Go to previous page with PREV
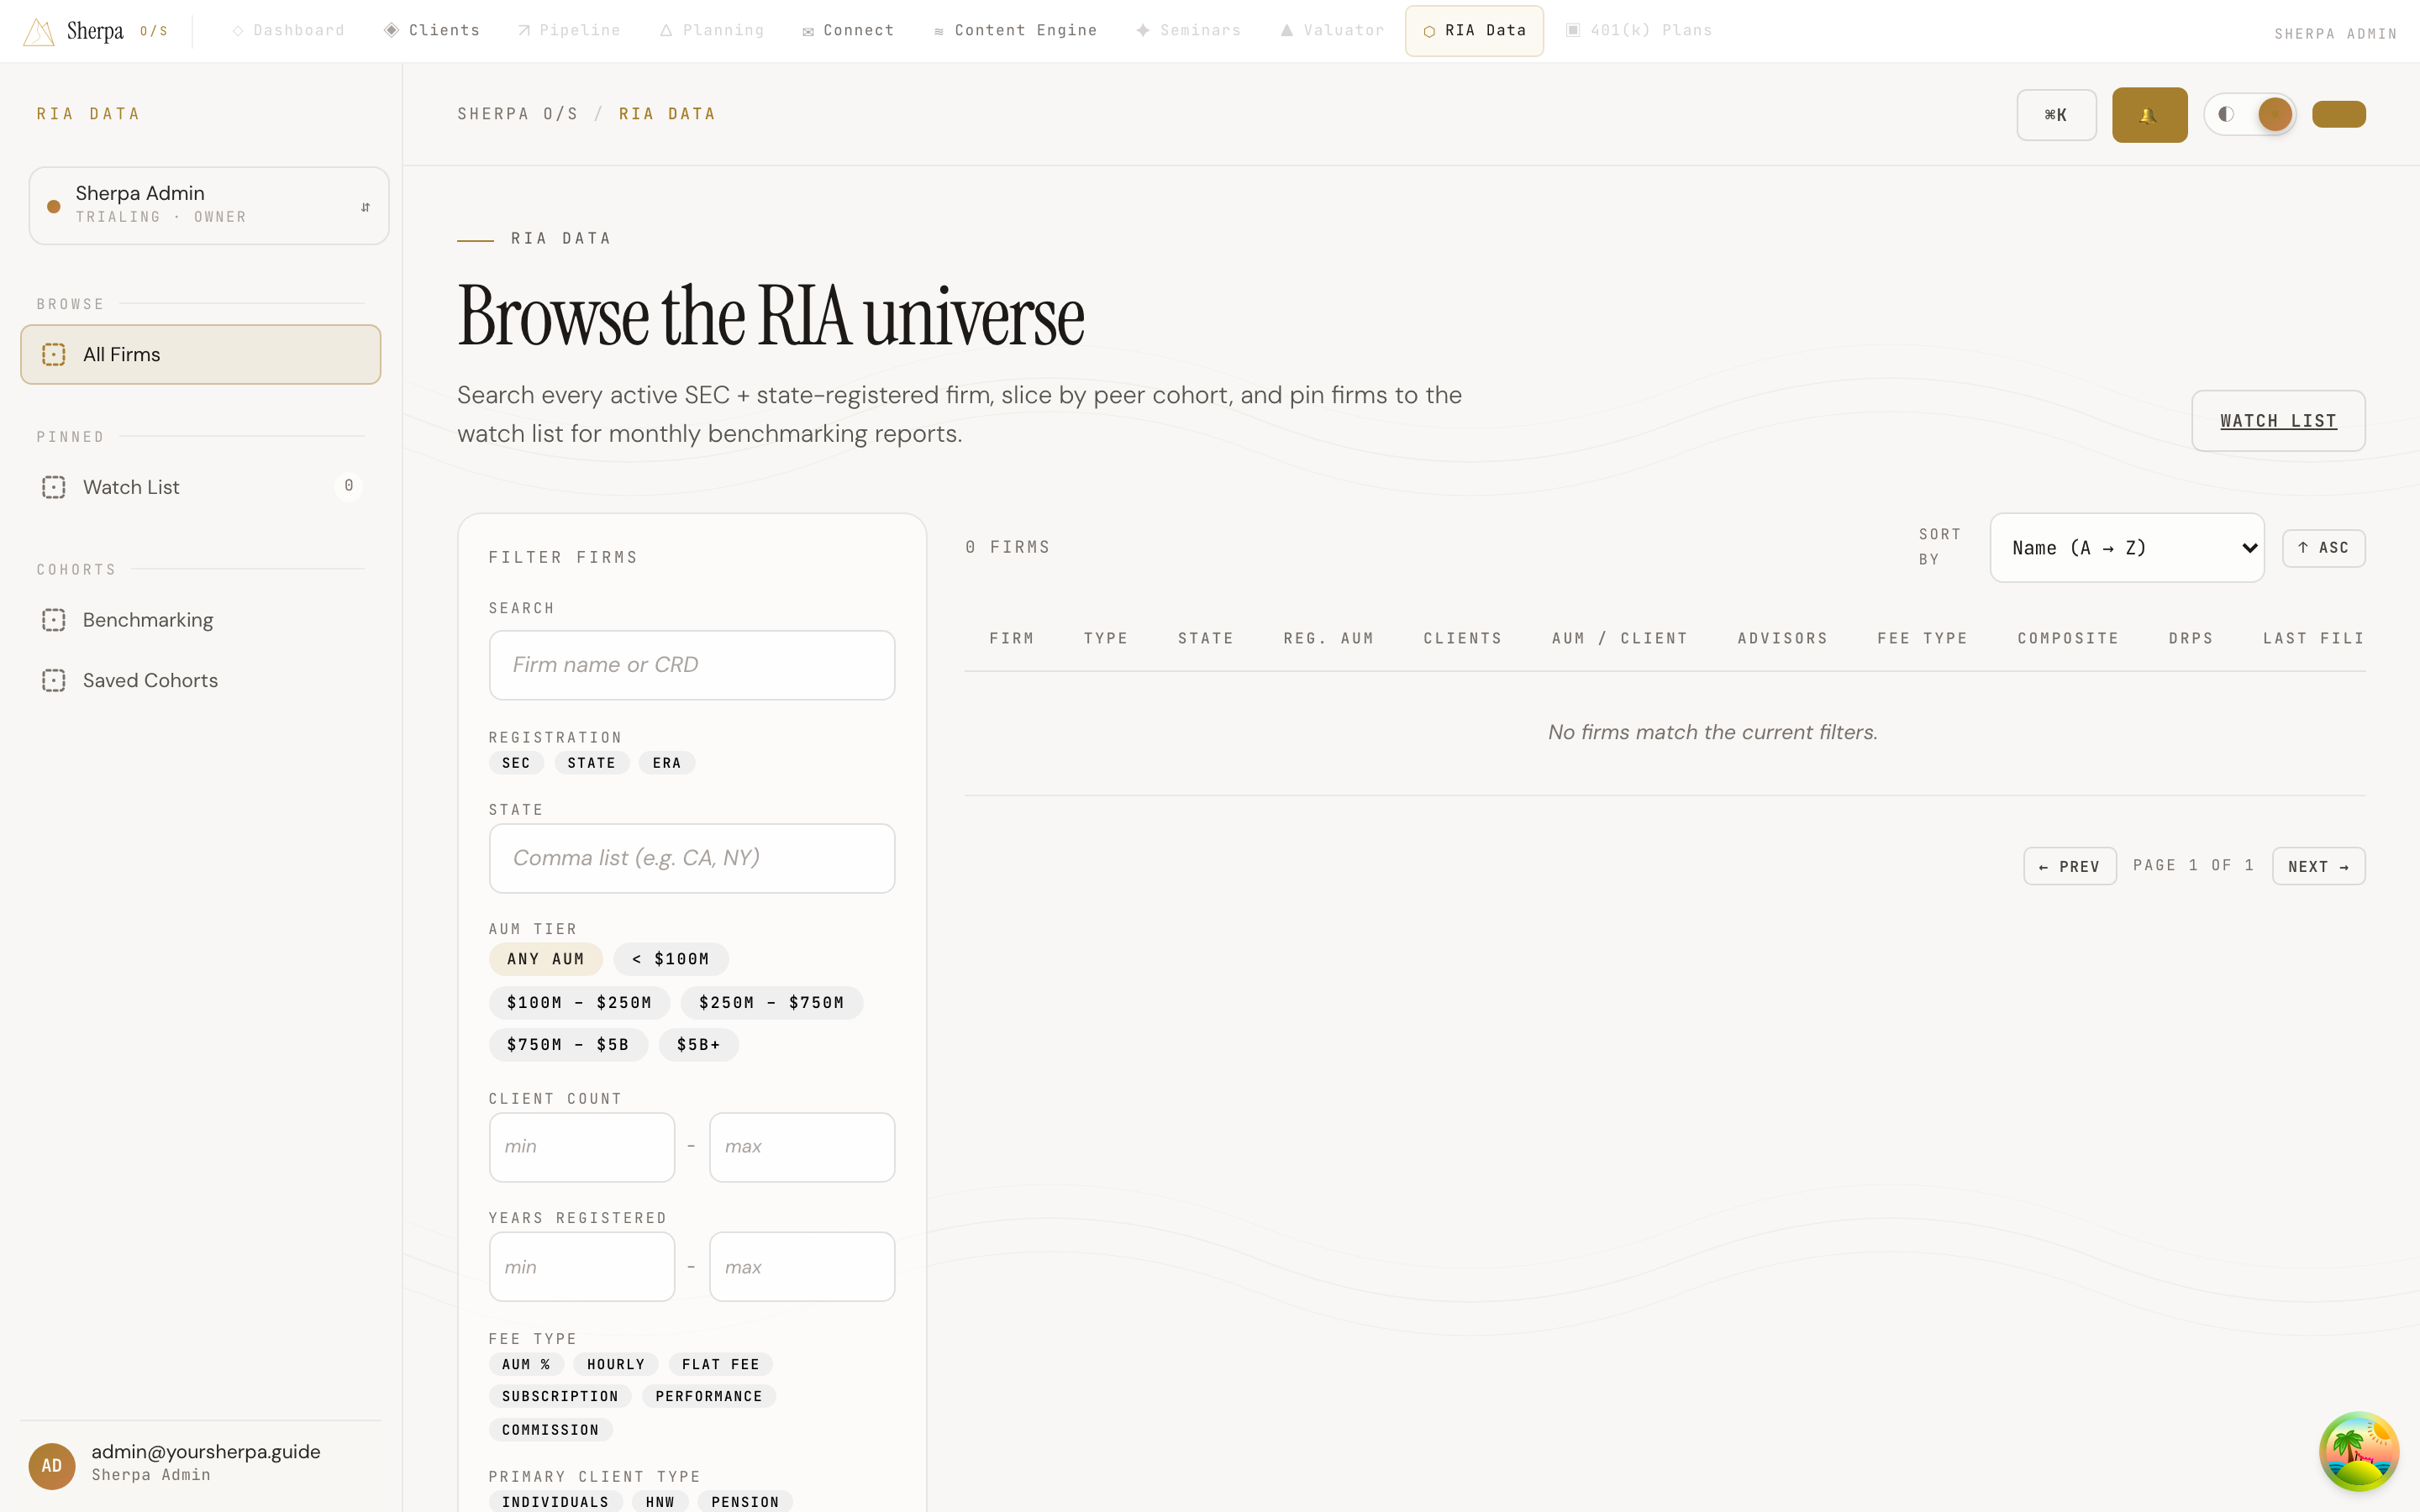This screenshot has width=2420, height=1512. pyautogui.click(x=2069, y=866)
